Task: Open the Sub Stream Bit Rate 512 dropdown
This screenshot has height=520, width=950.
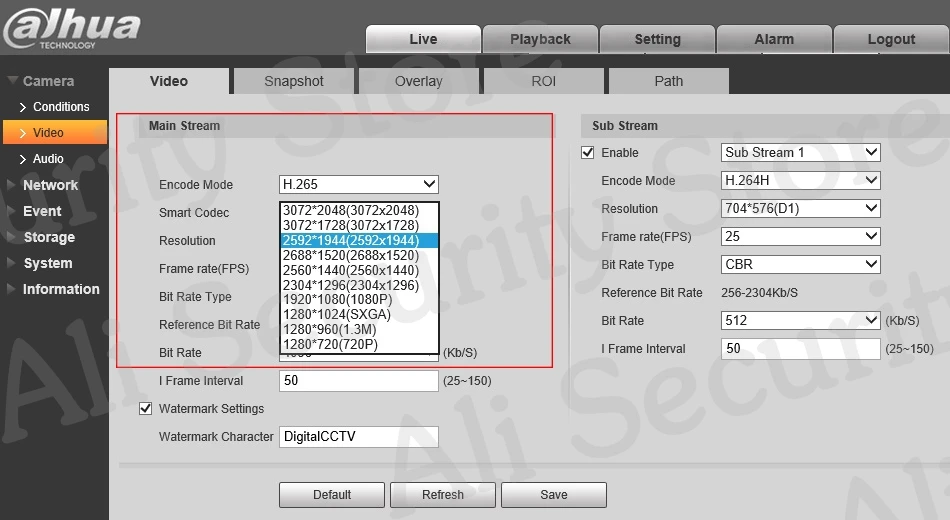Action: coord(800,321)
